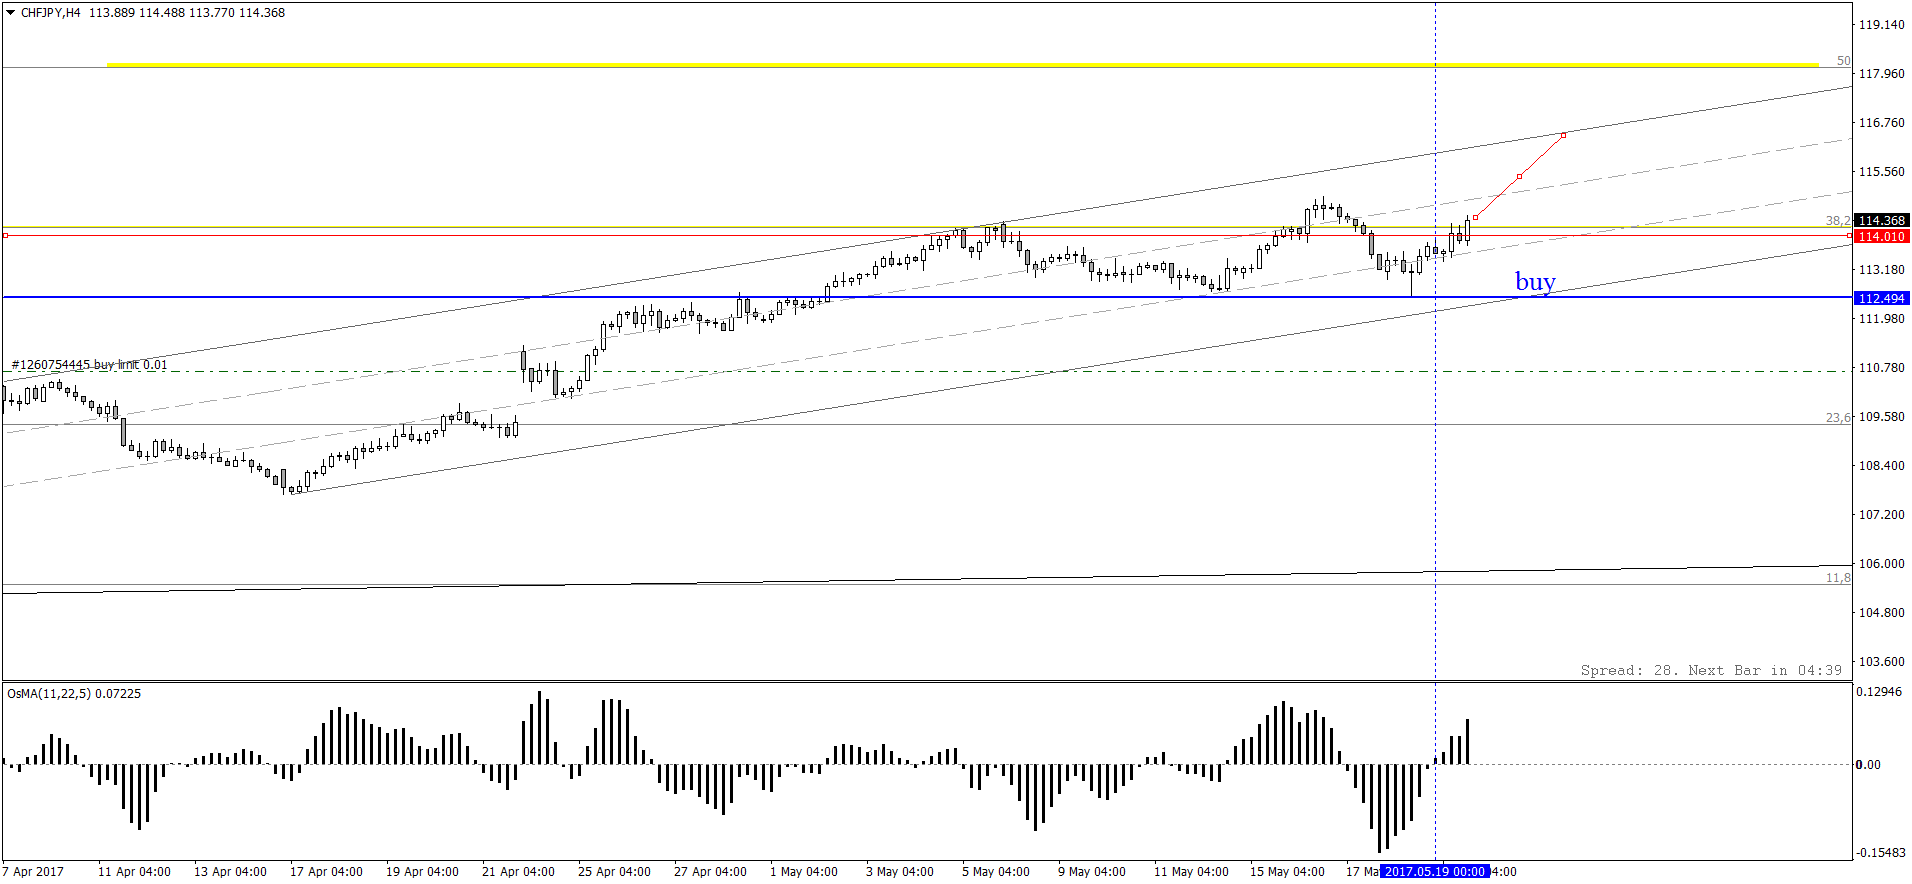Click the Fibonacci 38,2 level label
The width and height of the screenshot is (1912, 884).
click(x=1838, y=220)
